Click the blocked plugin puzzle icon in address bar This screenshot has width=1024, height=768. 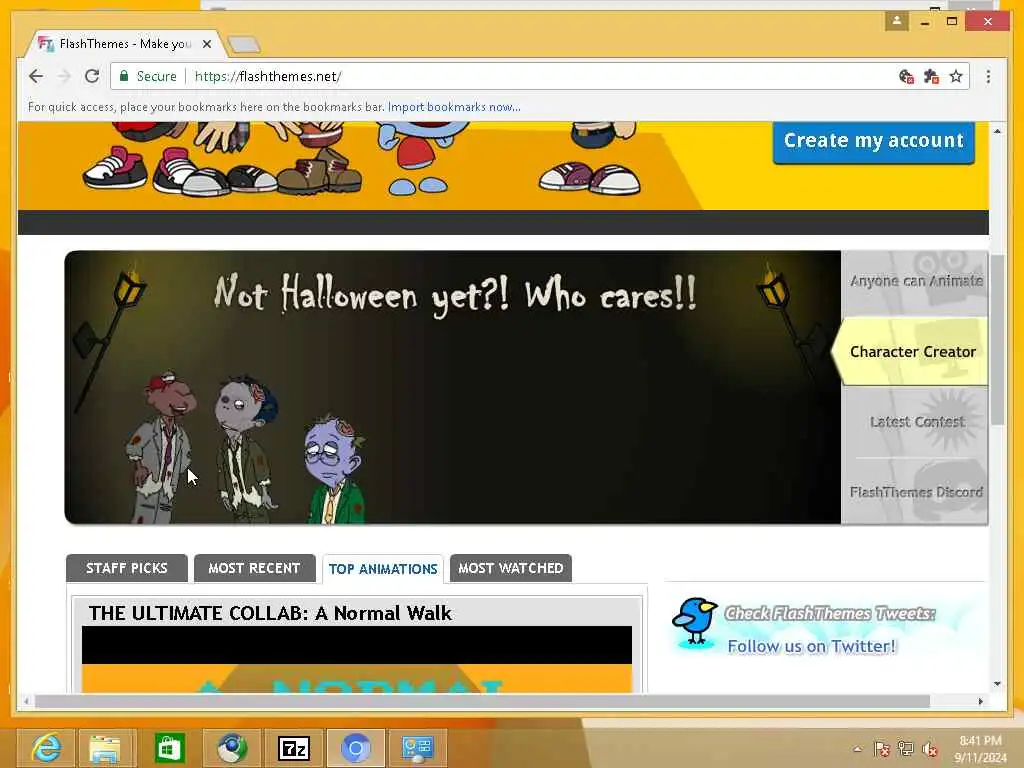(x=931, y=76)
